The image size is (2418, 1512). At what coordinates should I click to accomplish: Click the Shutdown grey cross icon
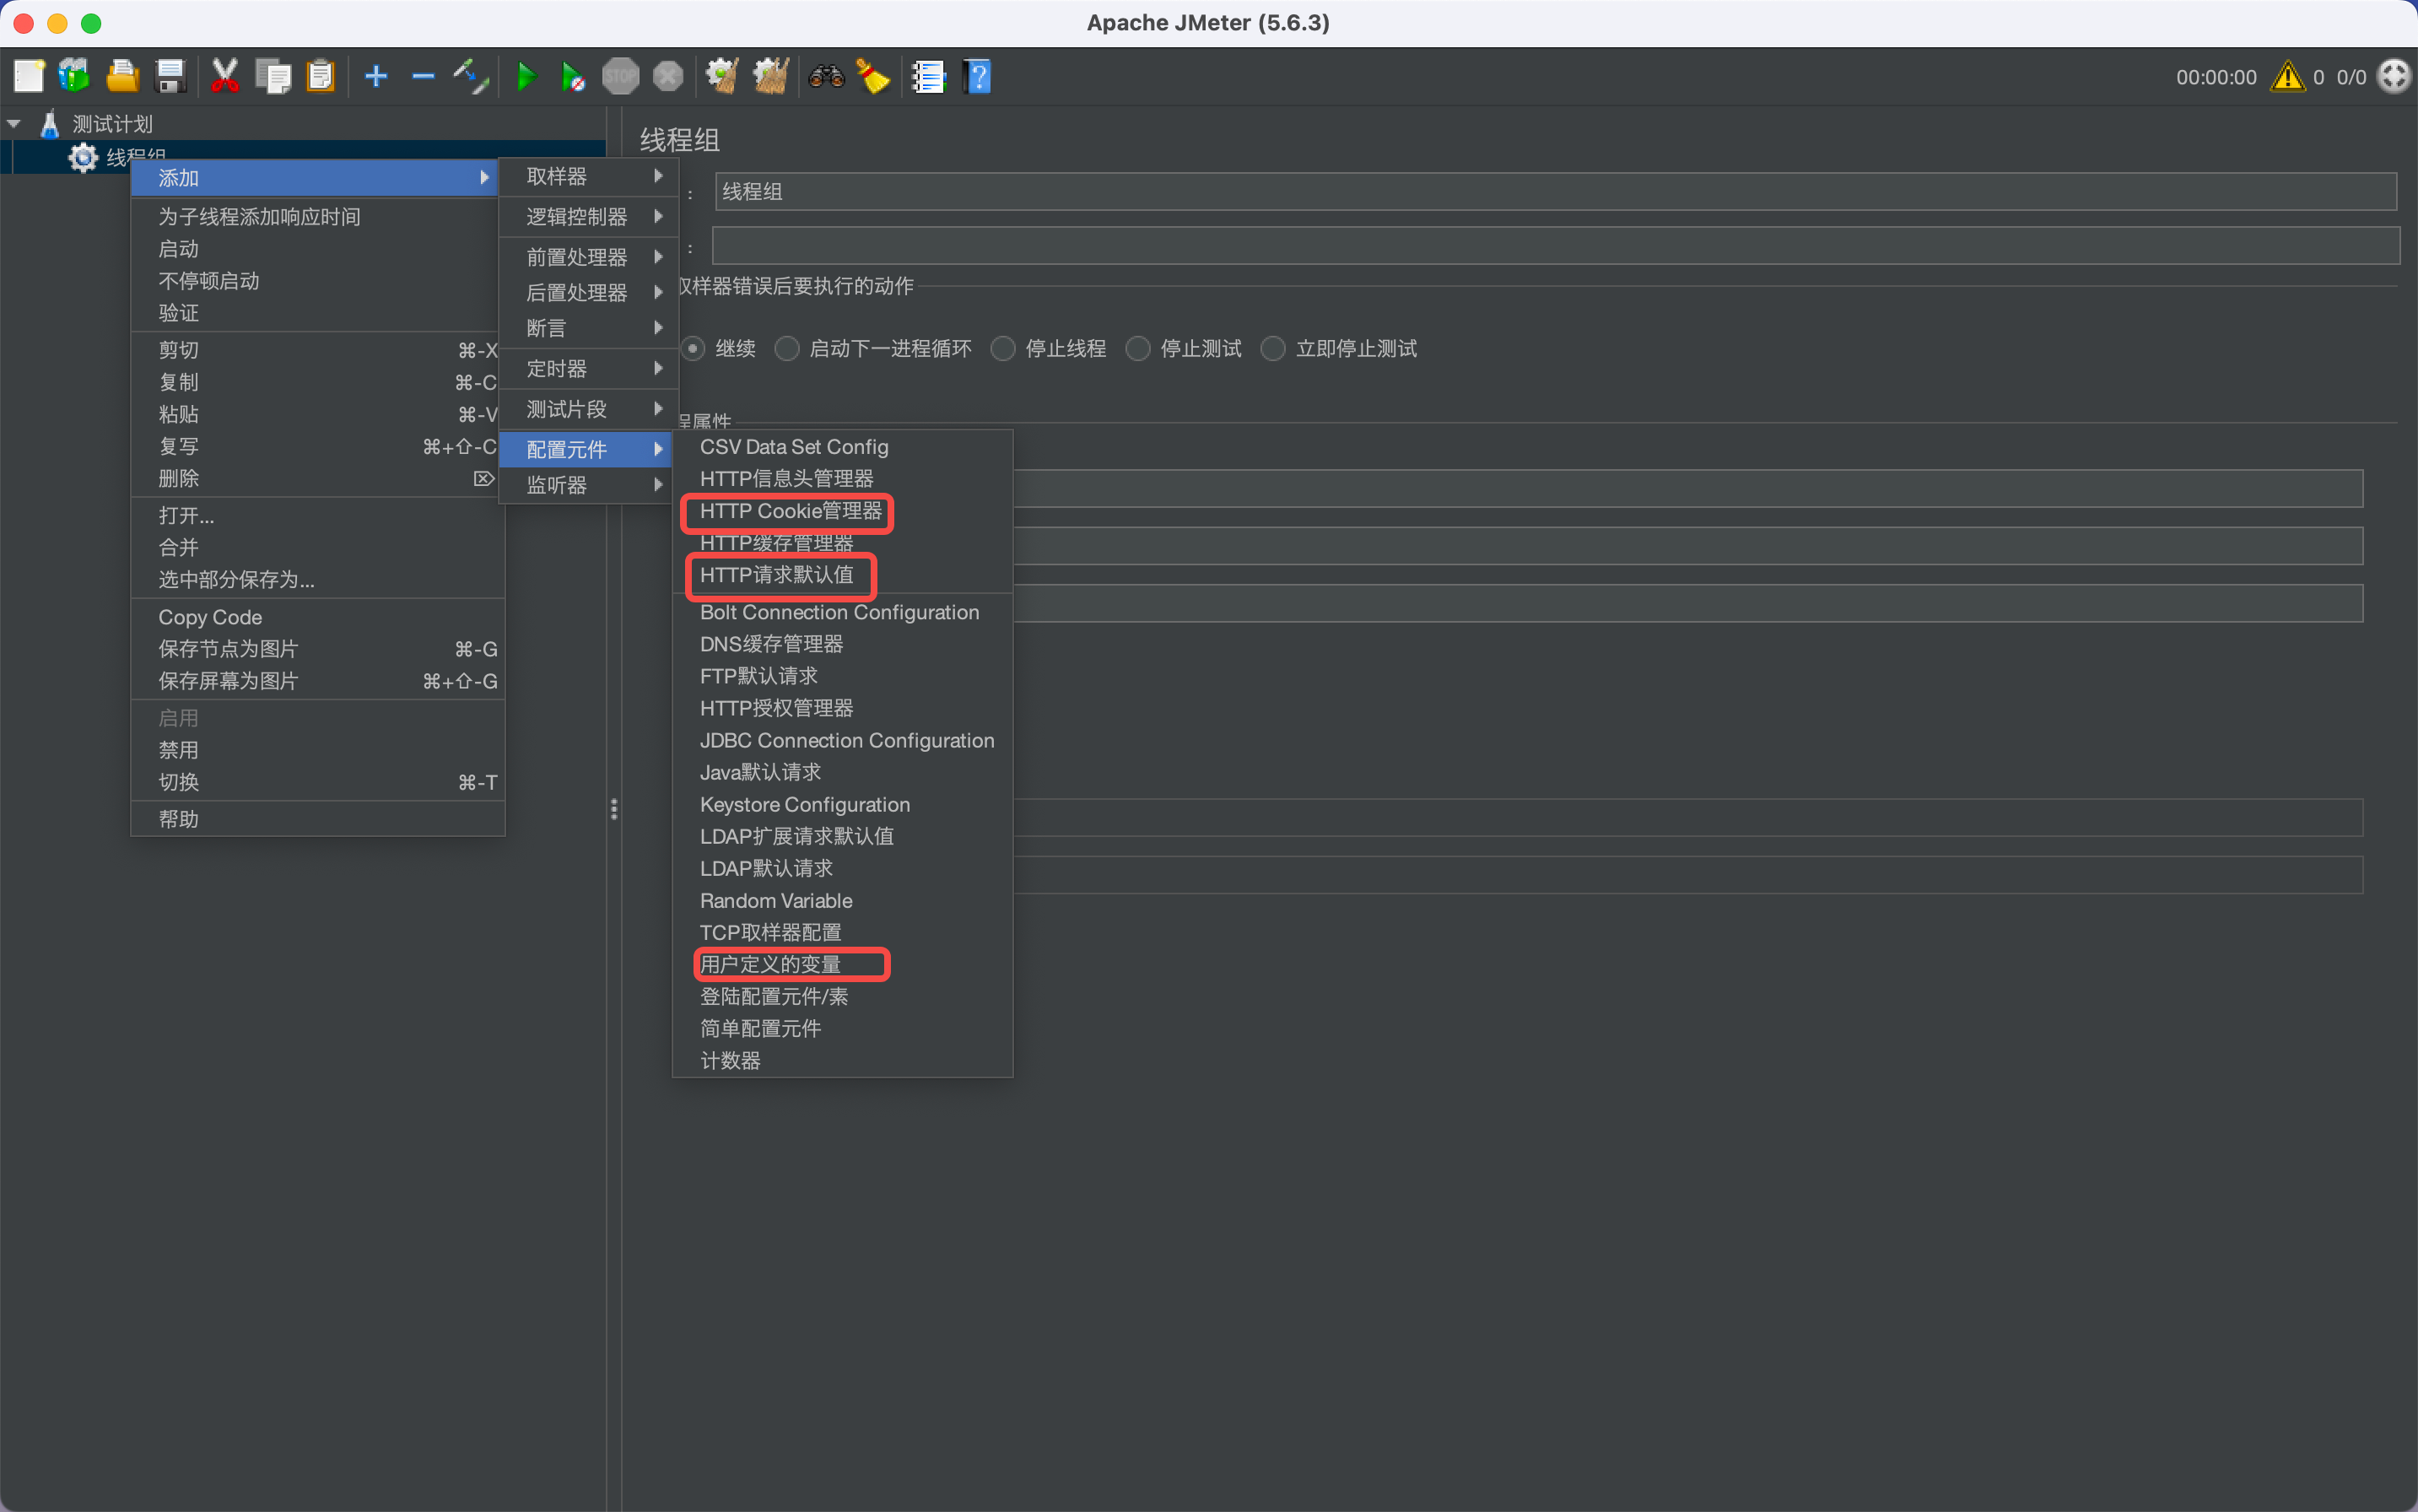(667, 76)
